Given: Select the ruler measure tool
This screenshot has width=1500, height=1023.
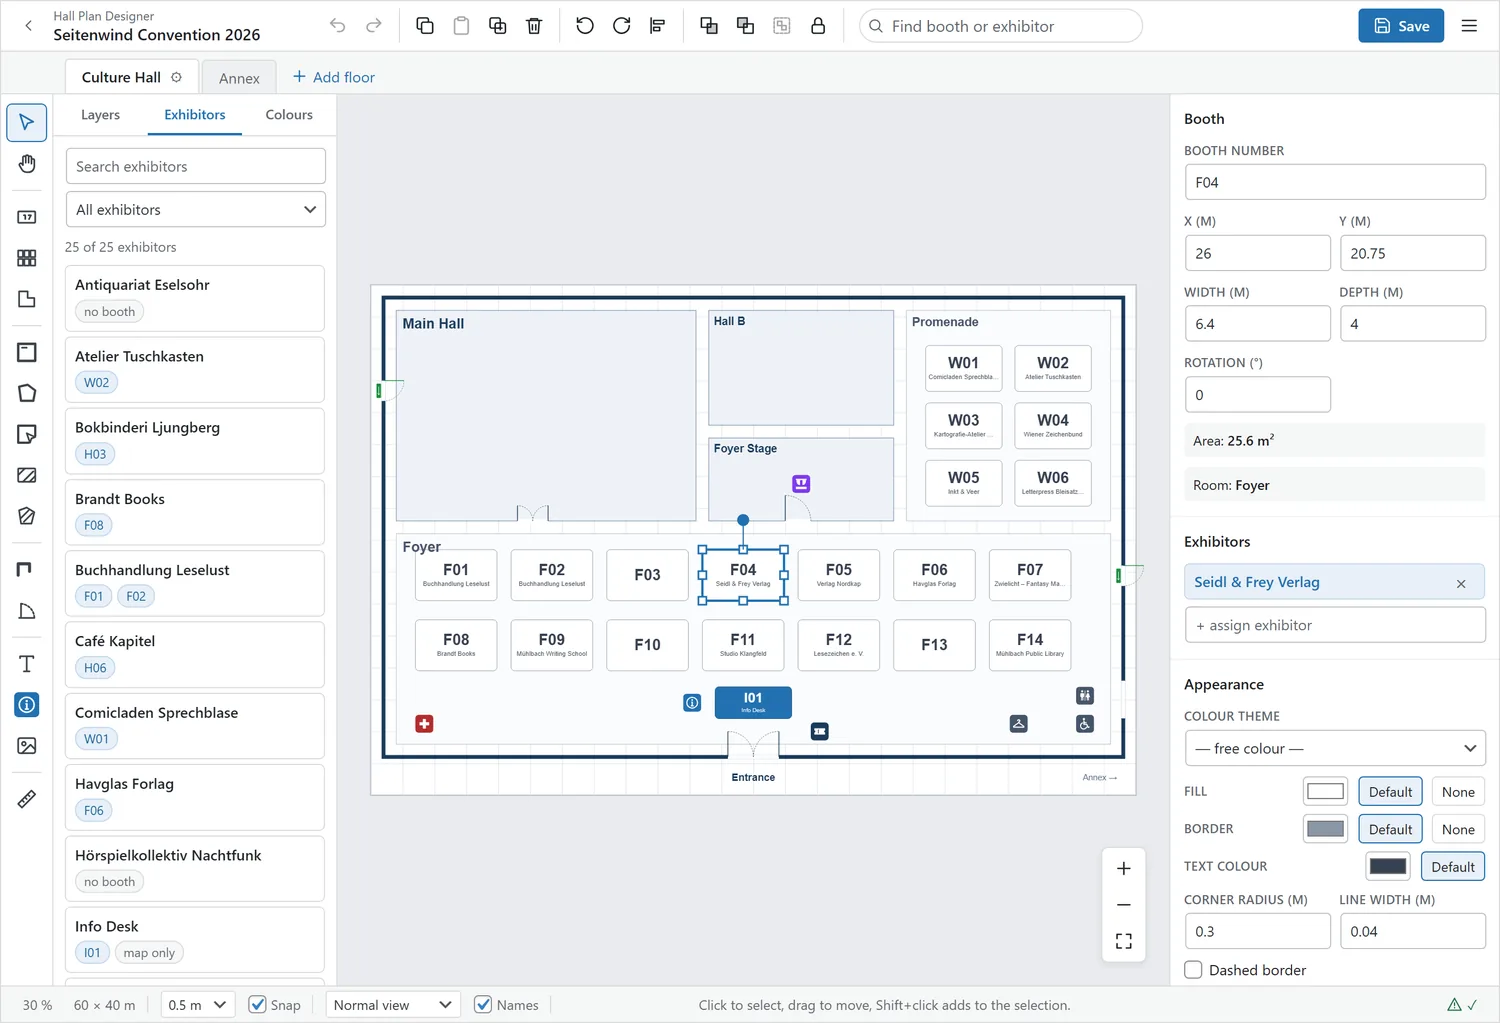Looking at the screenshot, I should (x=27, y=799).
